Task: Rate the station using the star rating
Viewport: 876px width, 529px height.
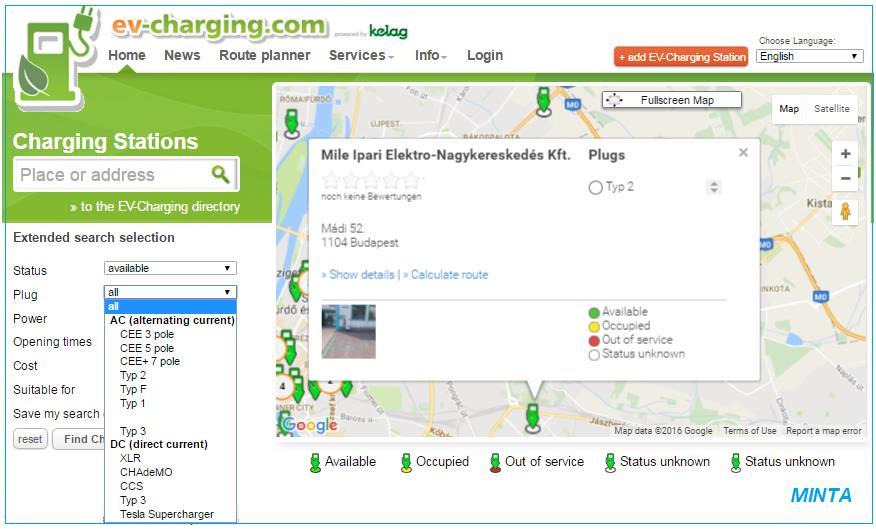Action: pos(372,180)
